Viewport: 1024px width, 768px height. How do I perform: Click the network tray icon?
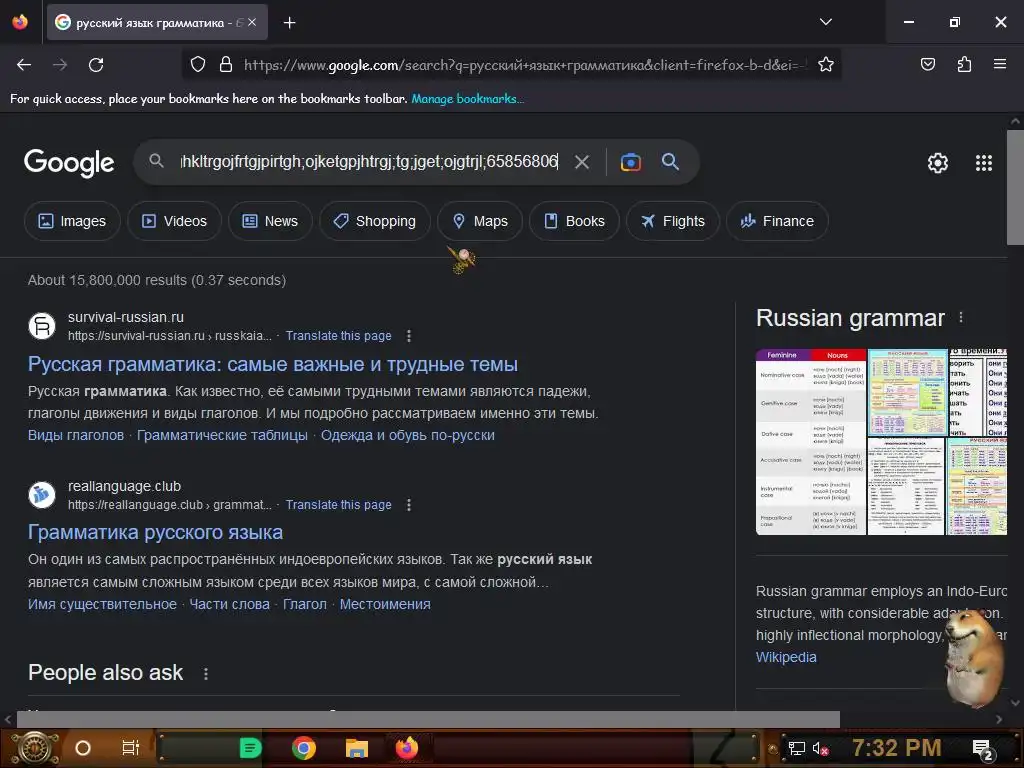[796, 748]
